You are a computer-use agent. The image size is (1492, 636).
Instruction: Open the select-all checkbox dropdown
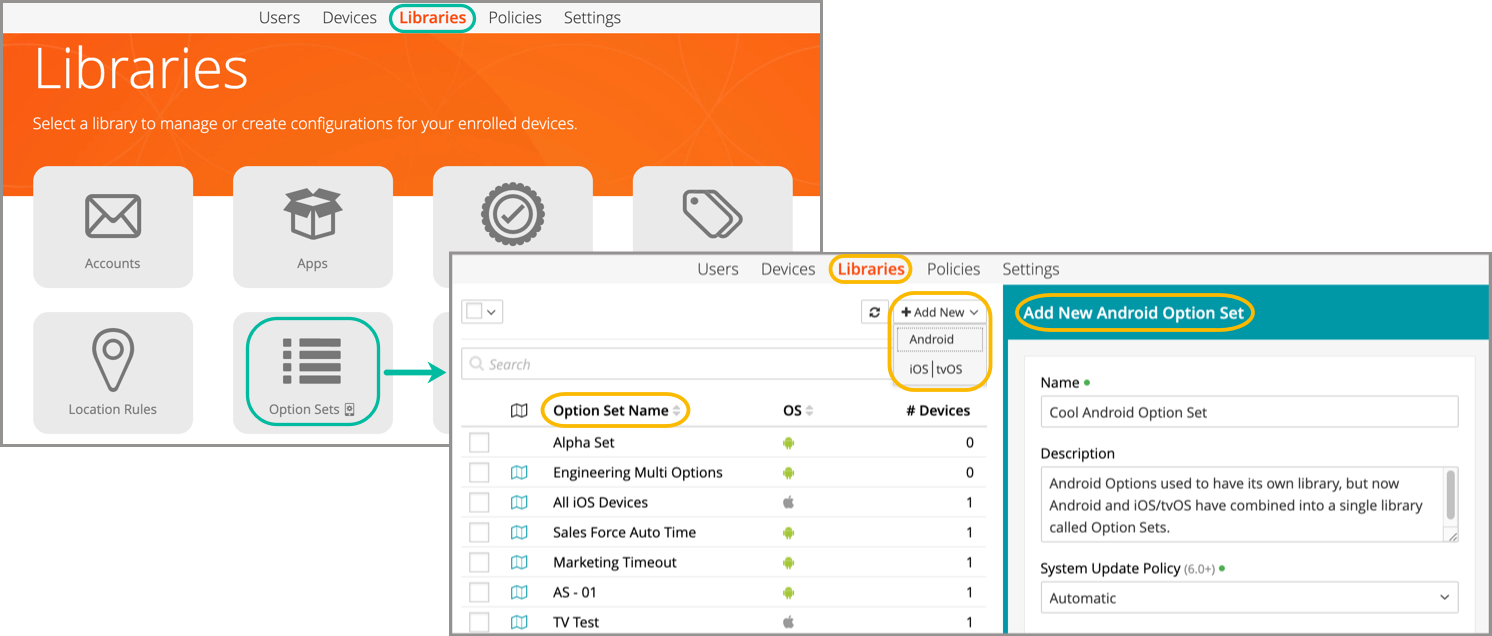tap(481, 312)
